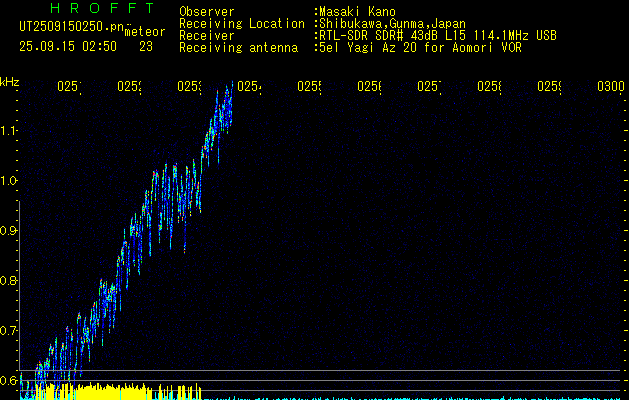The width and height of the screenshot is (629, 400).
Task: Click the meteor label
Action: click(x=145, y=32)
